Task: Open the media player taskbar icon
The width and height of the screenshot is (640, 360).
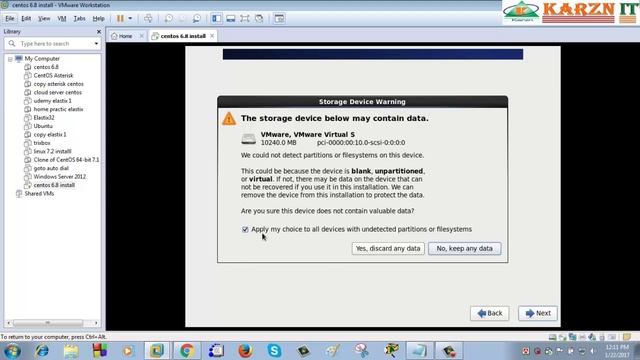Action: tap(128, 351)
